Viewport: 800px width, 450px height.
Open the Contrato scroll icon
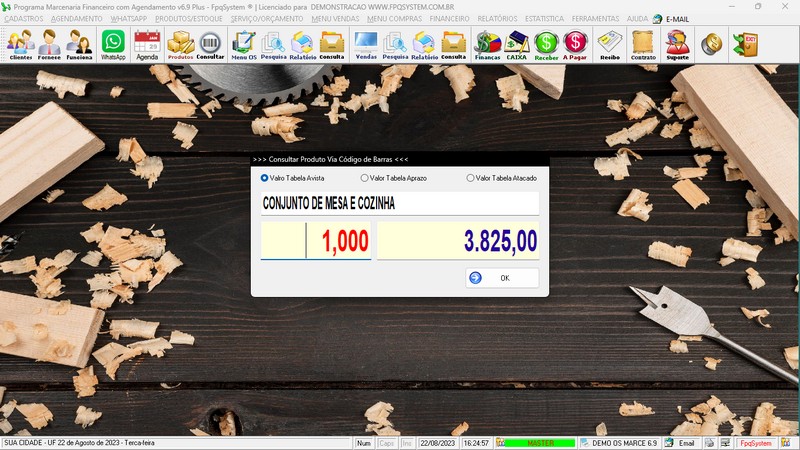(643, 45)
